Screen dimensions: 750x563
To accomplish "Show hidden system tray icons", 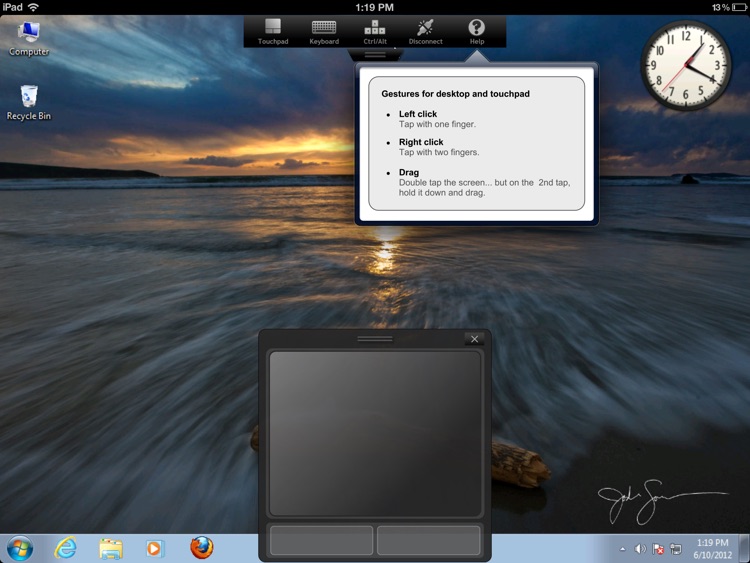I will tap(623, 549).
